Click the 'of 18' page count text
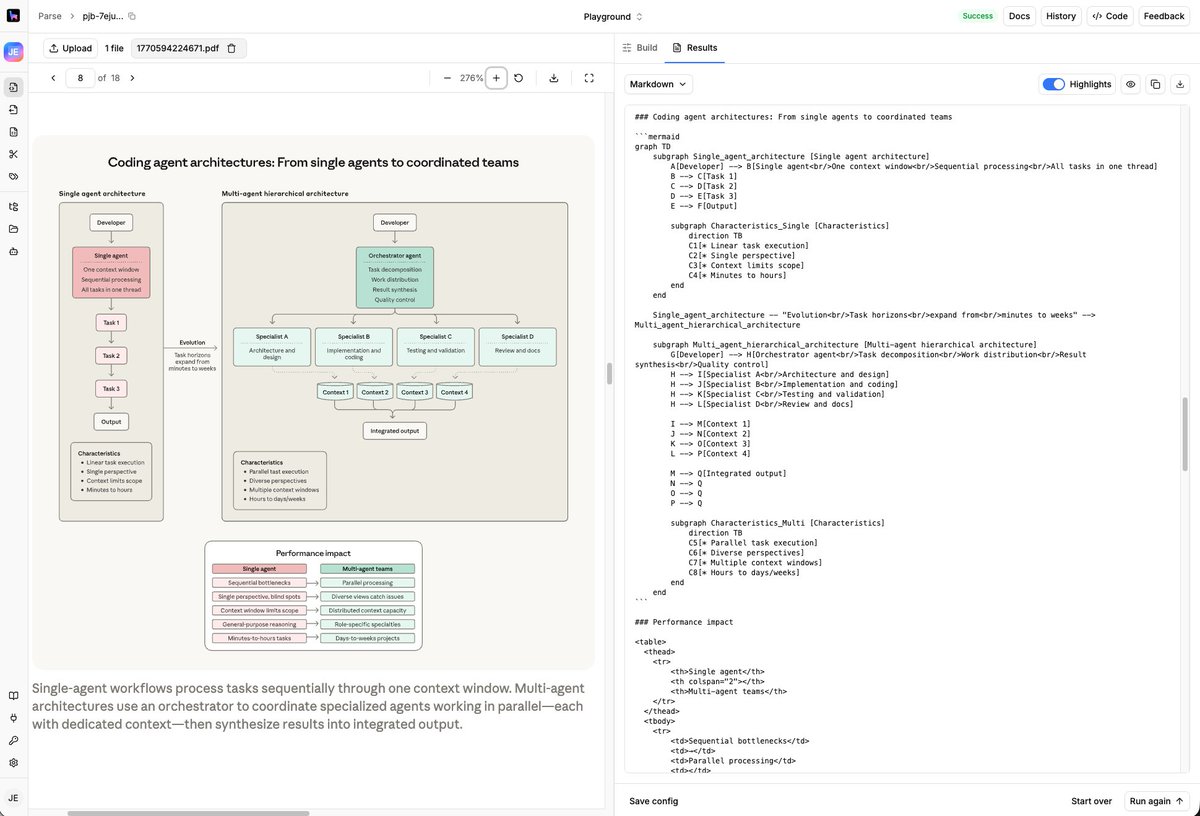Screen dimensions: 1200x816 107,78
